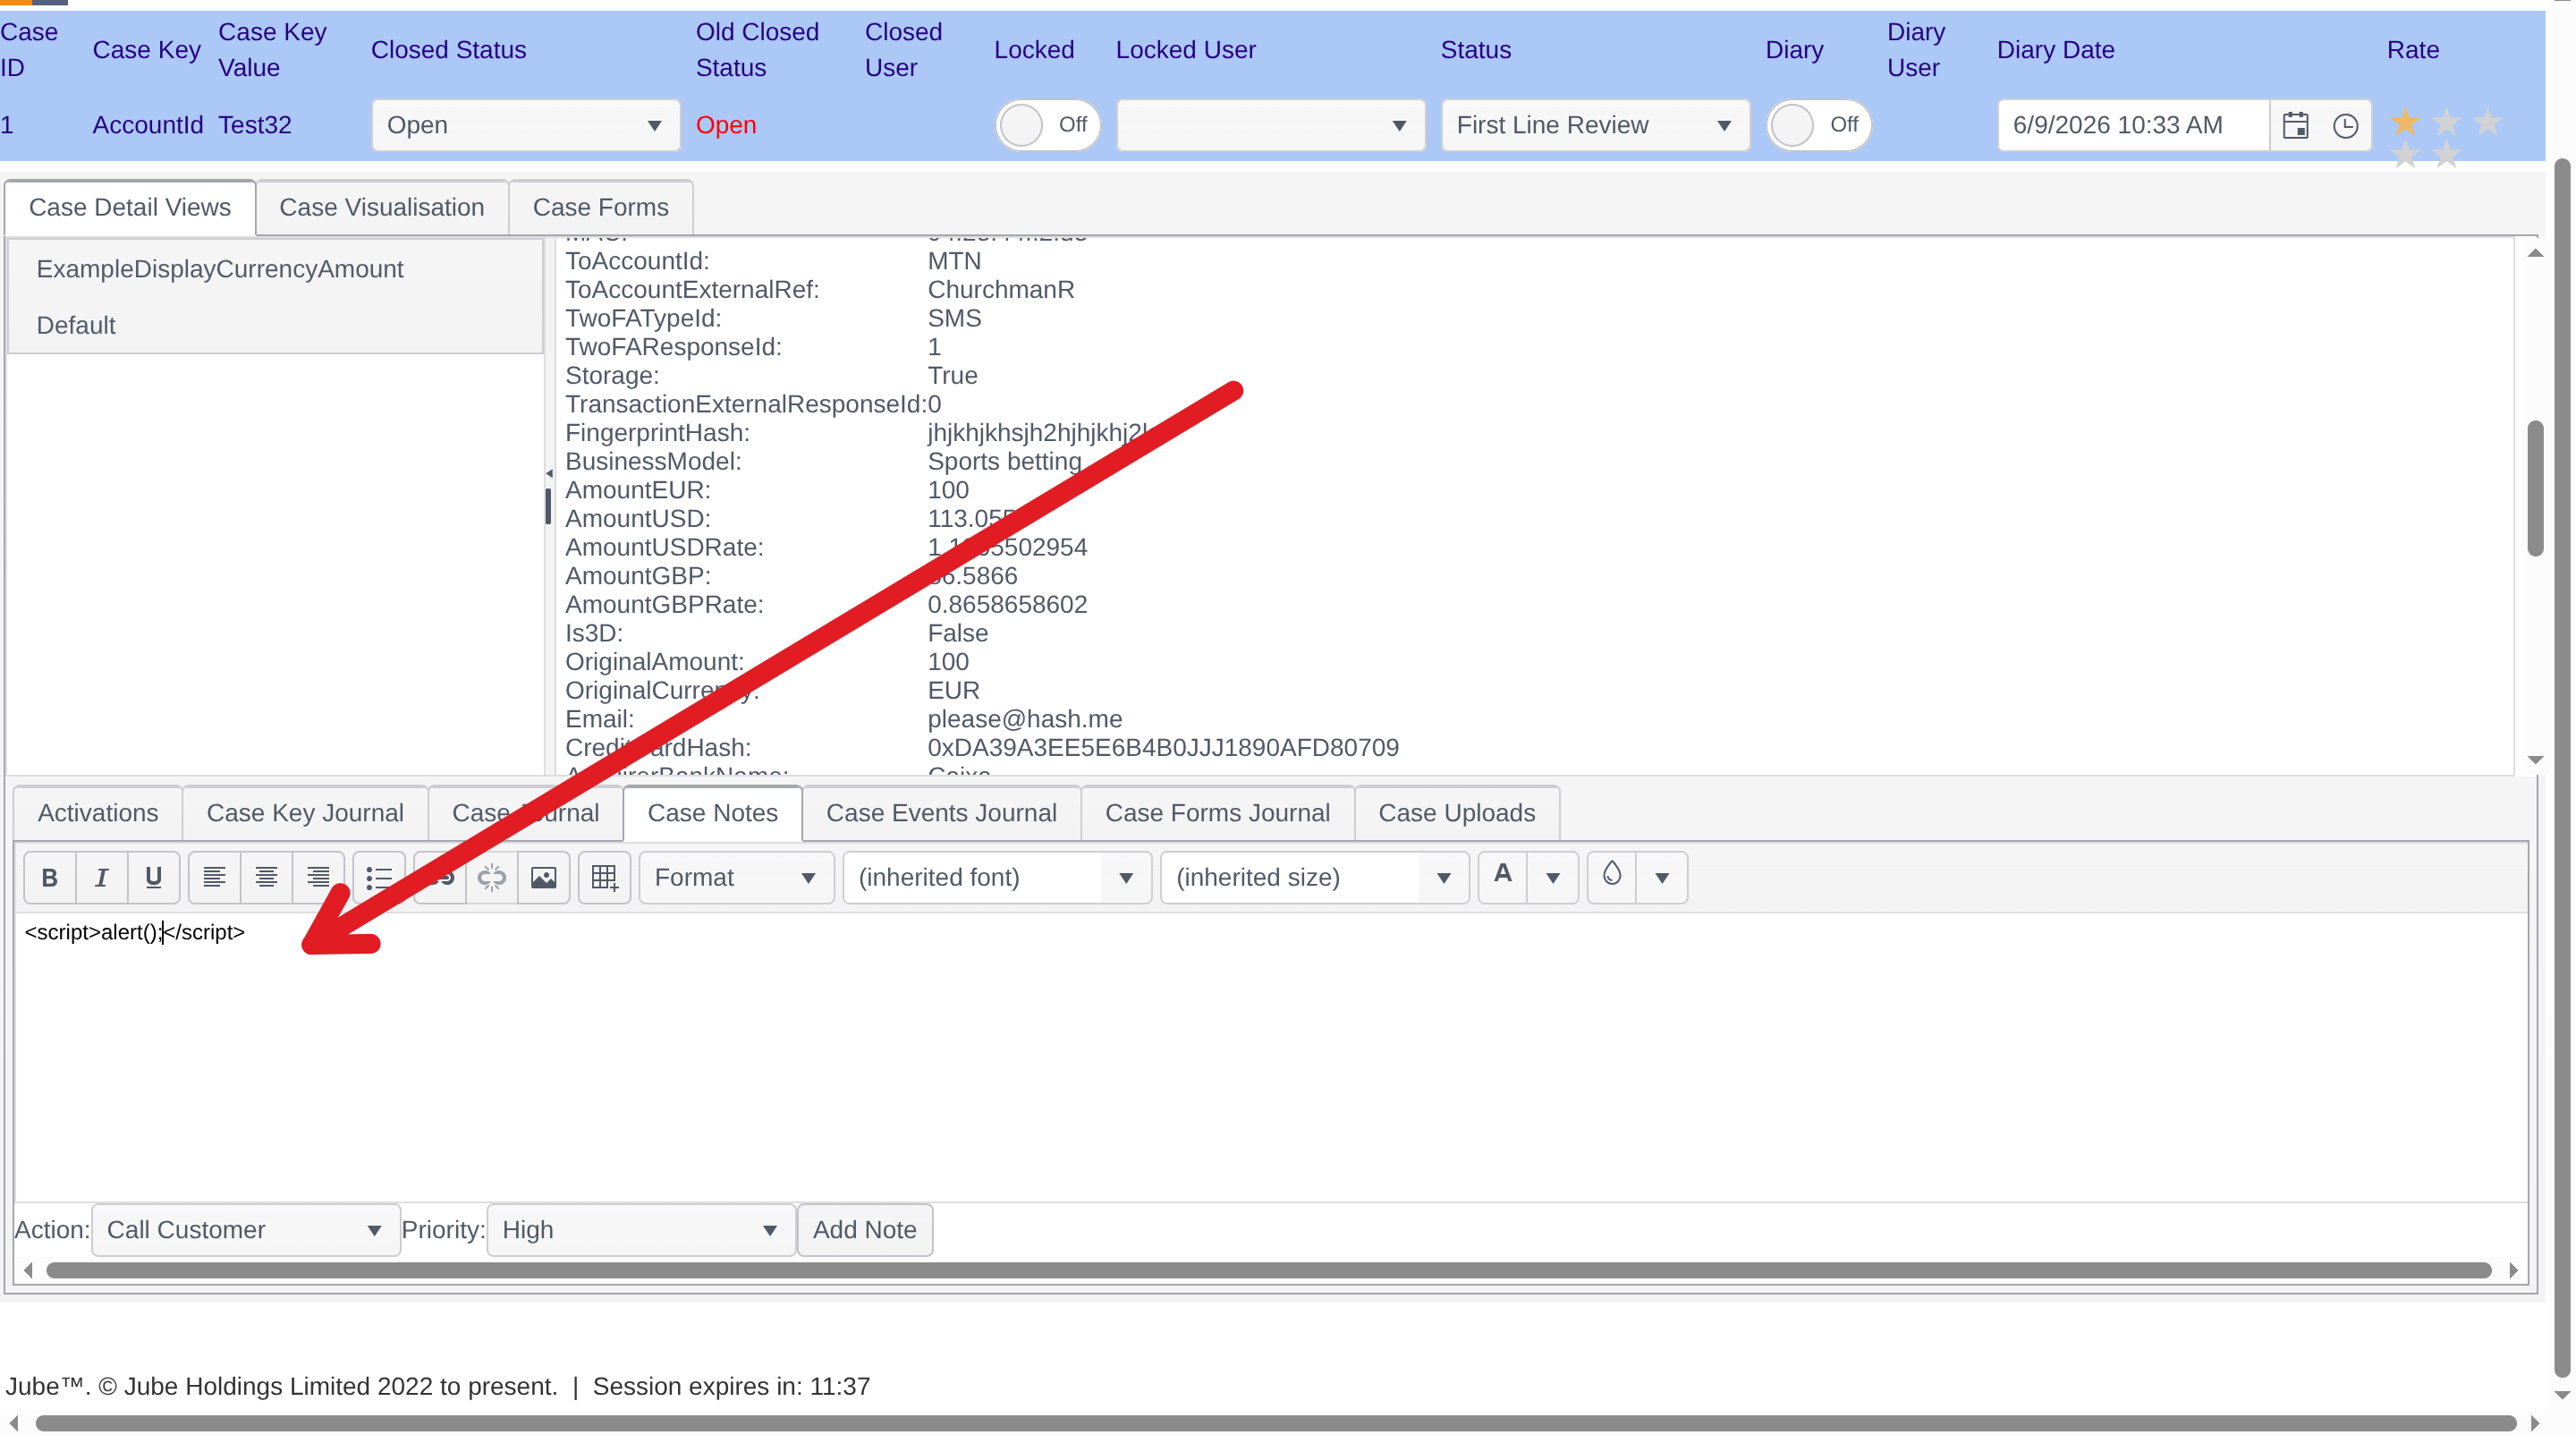
Task: Expand the font color palette arrow
Action: click(1553, 877)
